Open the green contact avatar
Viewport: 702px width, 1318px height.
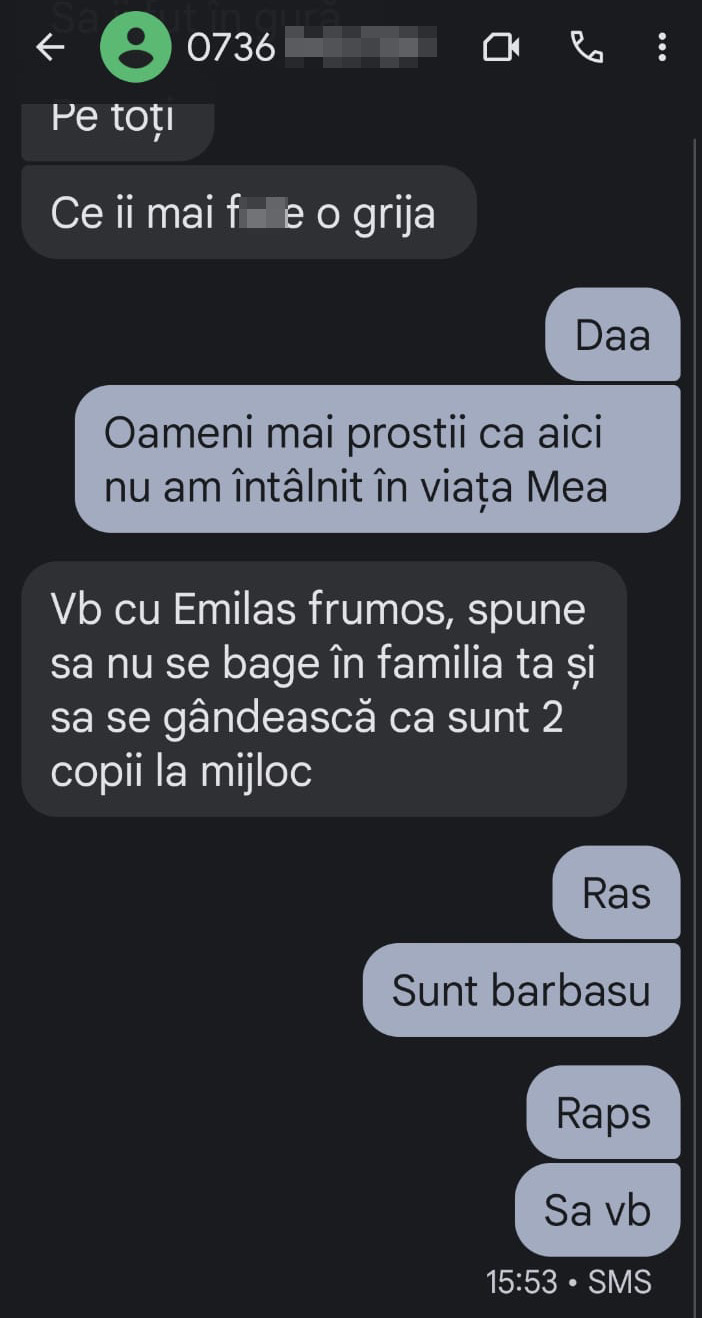point(135,47)
